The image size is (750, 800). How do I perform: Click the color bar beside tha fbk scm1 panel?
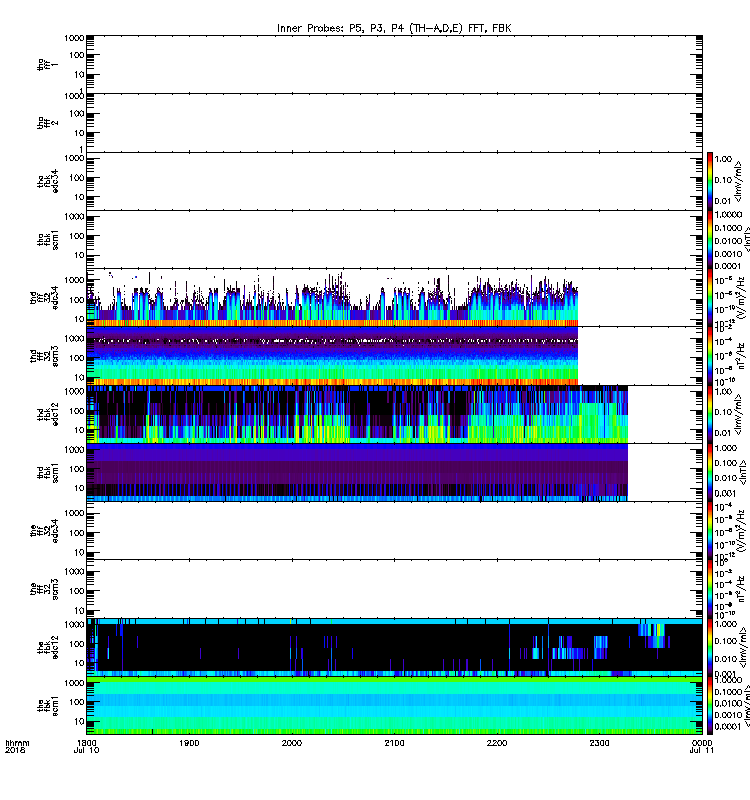(x=710, y=239)
